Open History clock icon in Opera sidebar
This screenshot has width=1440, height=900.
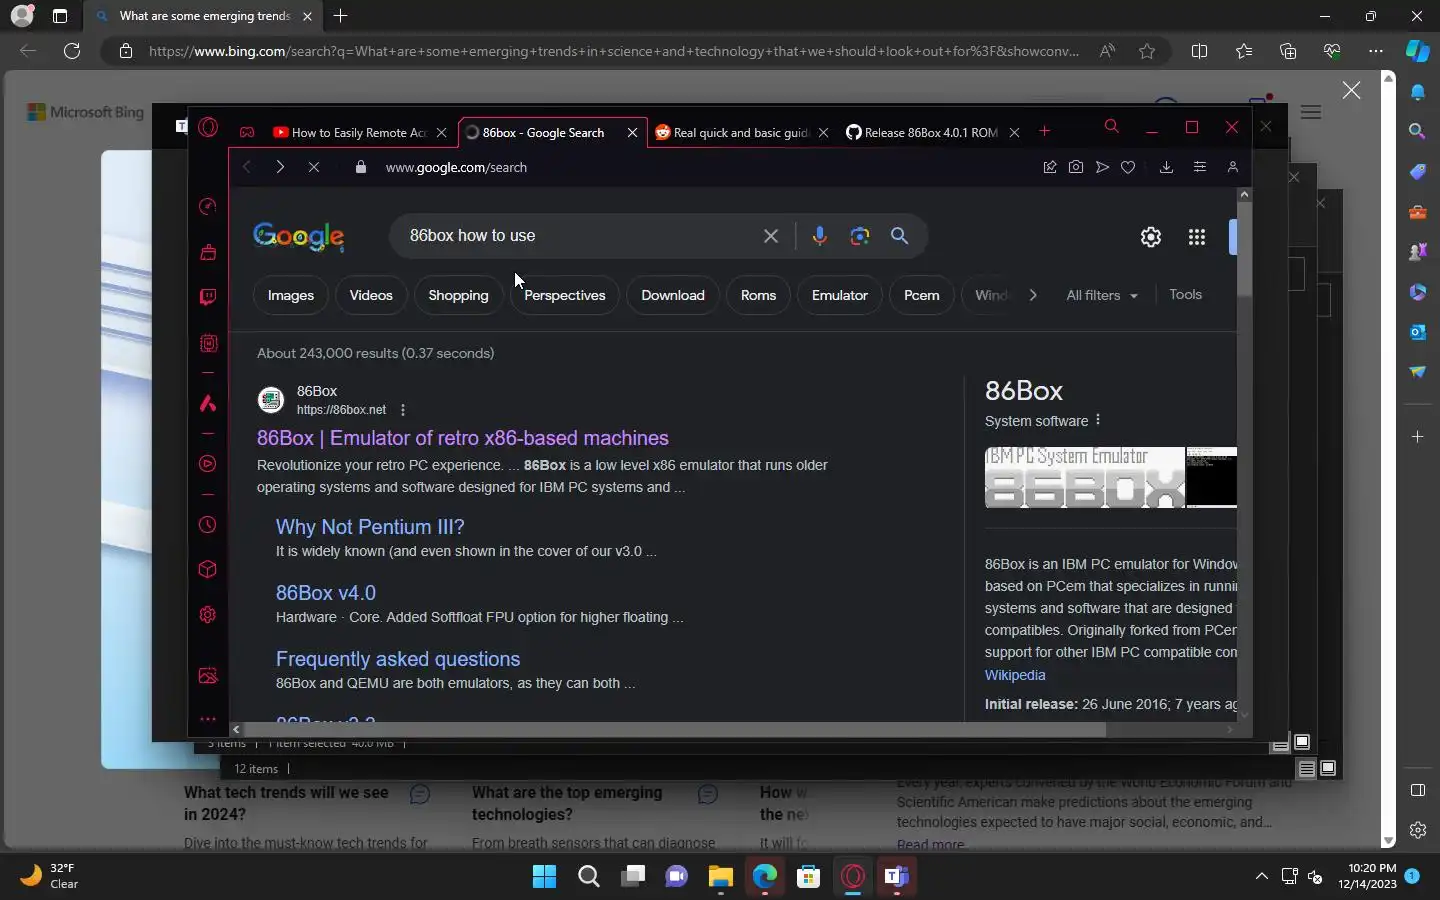(208, 525)
